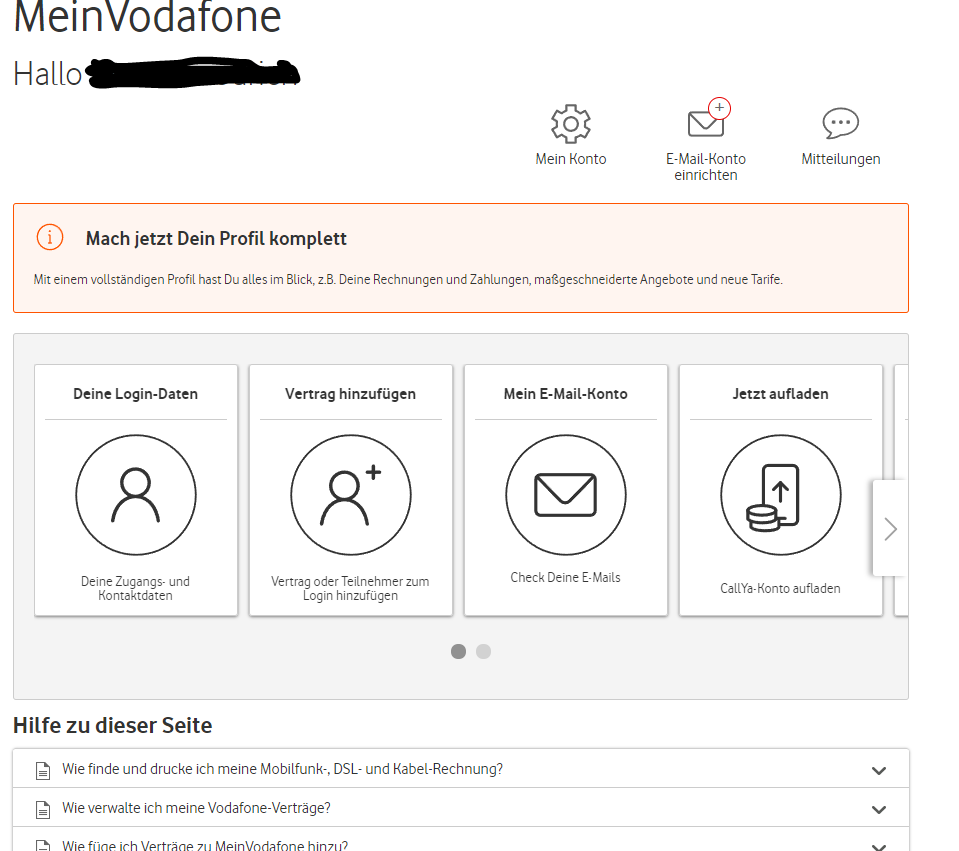Expand the Verträge zu MeinVodafone hinzufügen chevron
The image size is (959, 851).
click(879, 846)
